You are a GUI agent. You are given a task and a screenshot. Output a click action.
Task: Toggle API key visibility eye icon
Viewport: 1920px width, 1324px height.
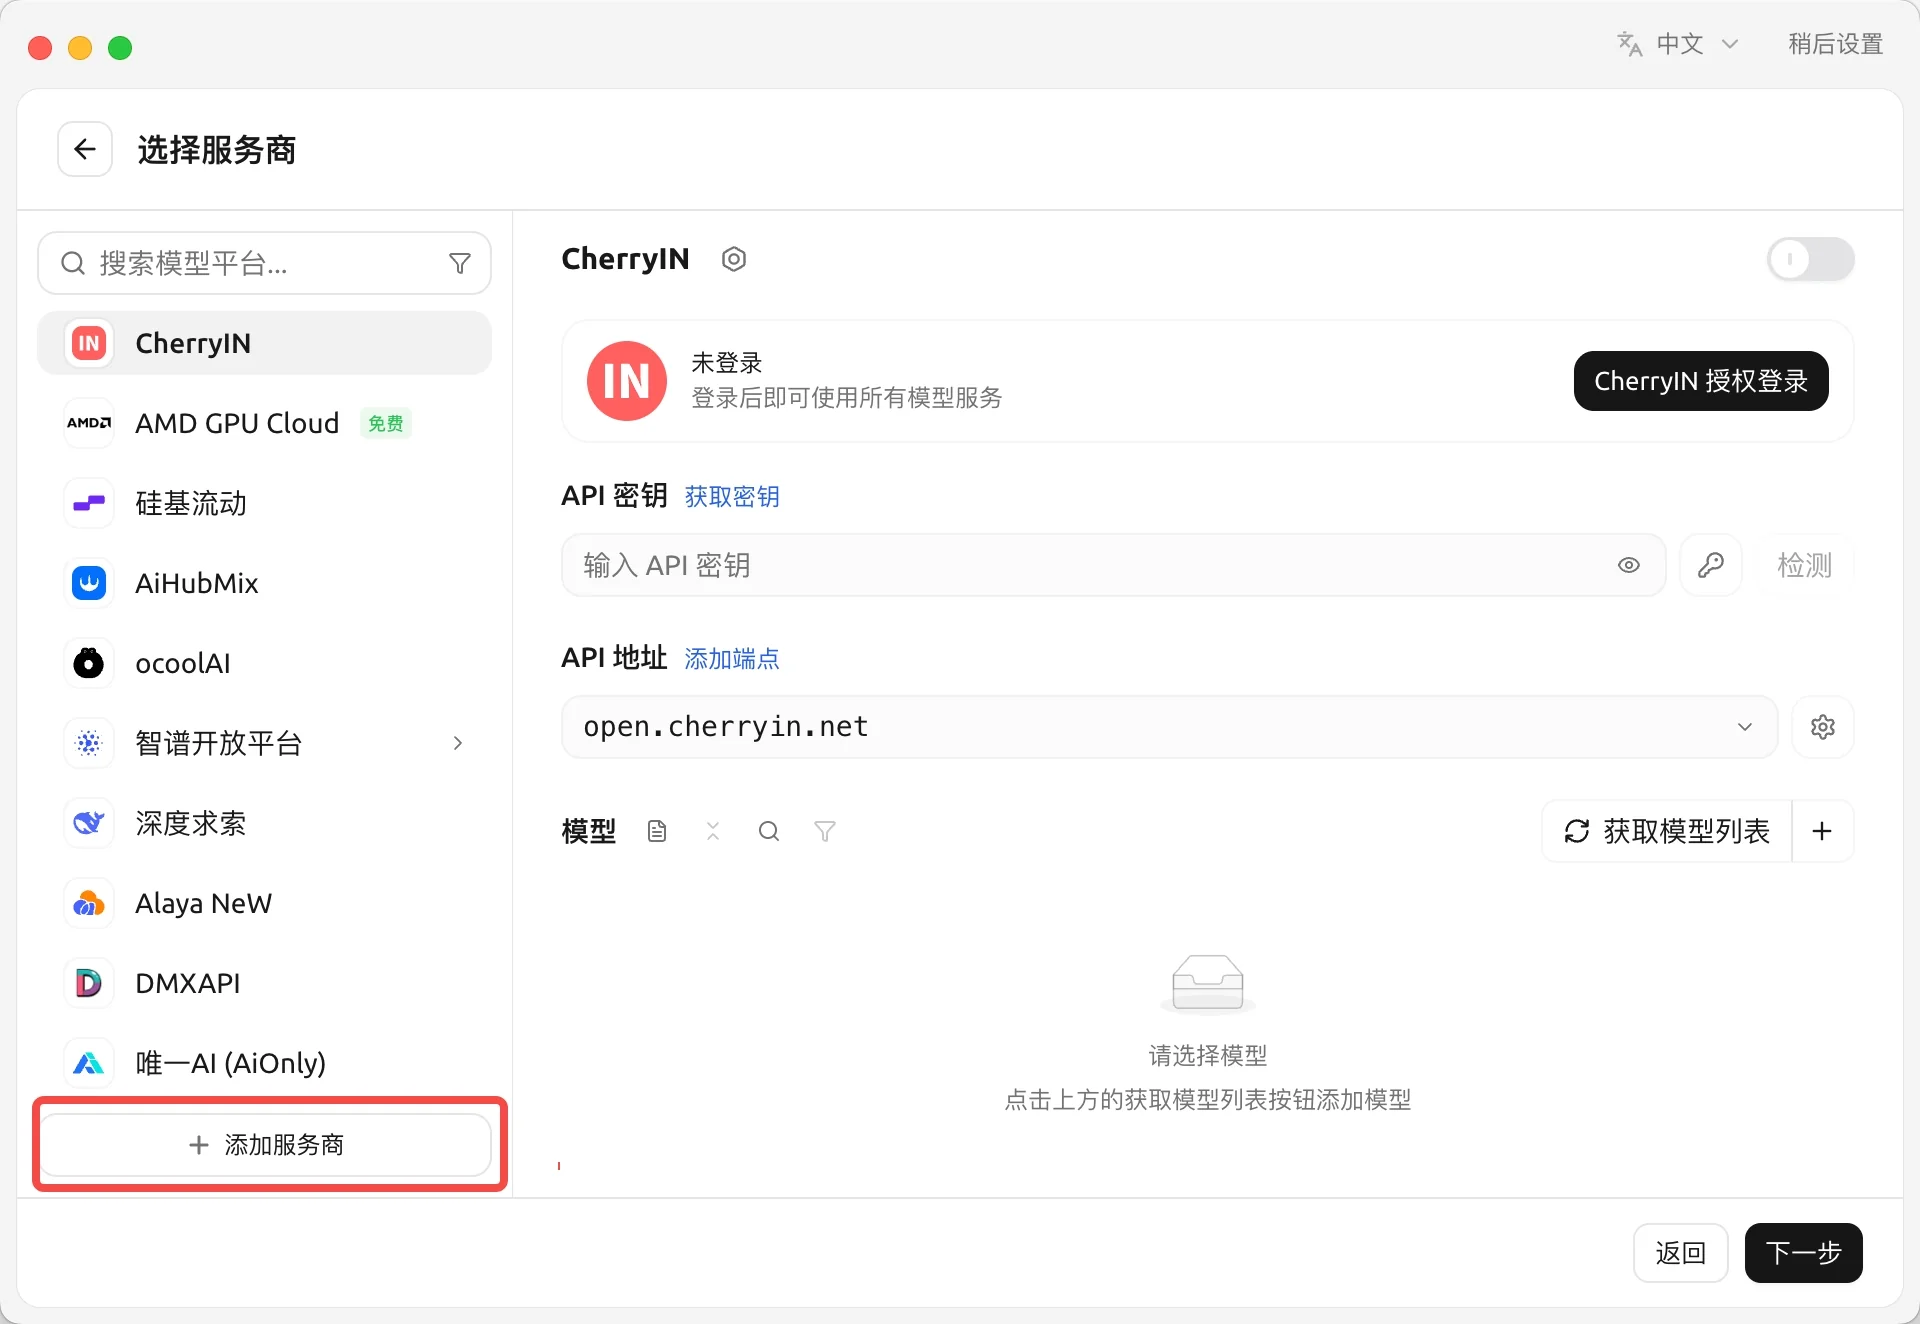coord(1629,565)
